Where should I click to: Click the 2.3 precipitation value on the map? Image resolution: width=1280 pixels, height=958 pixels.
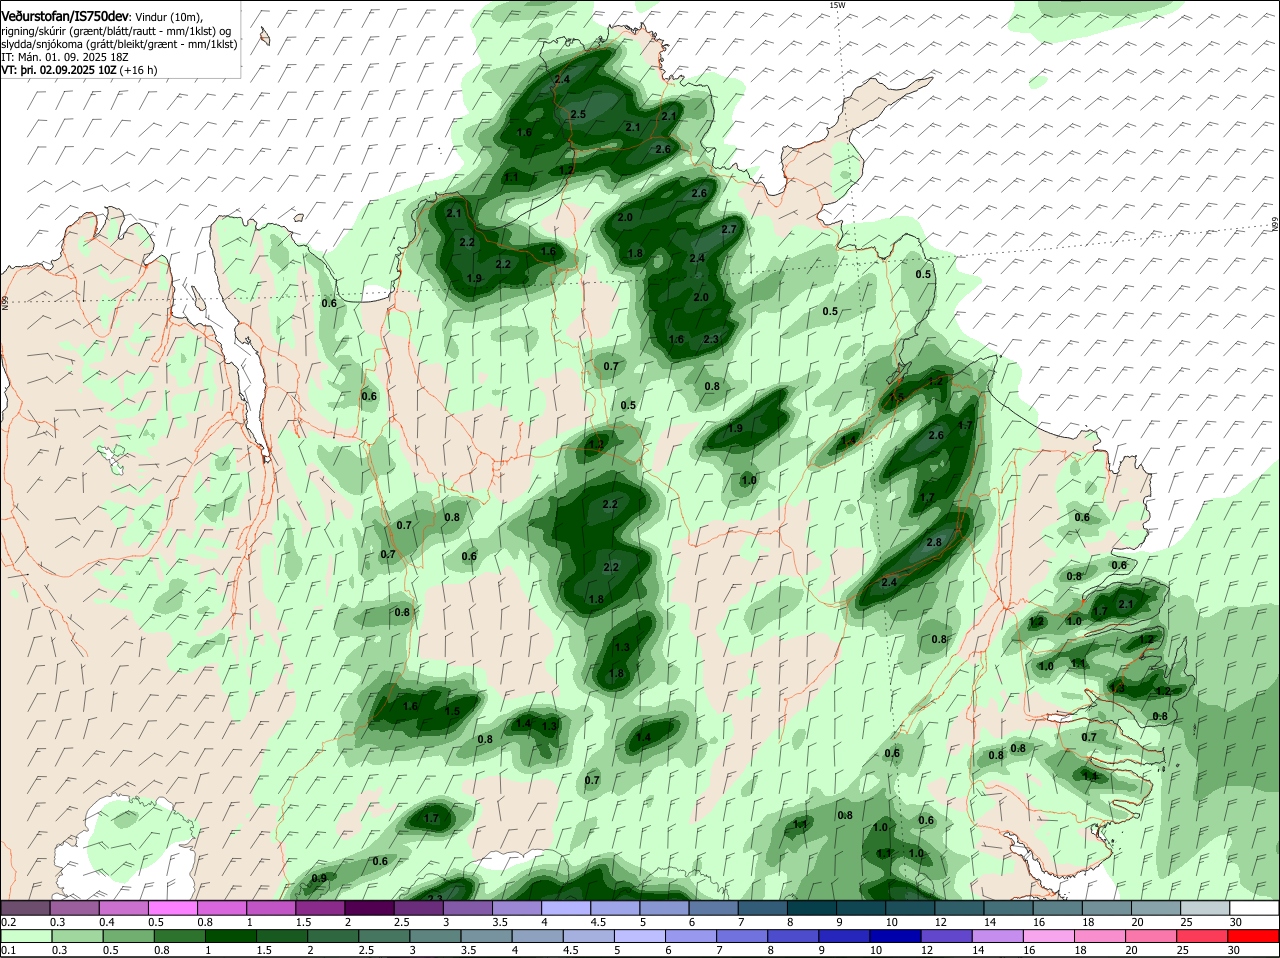[711, 339]
